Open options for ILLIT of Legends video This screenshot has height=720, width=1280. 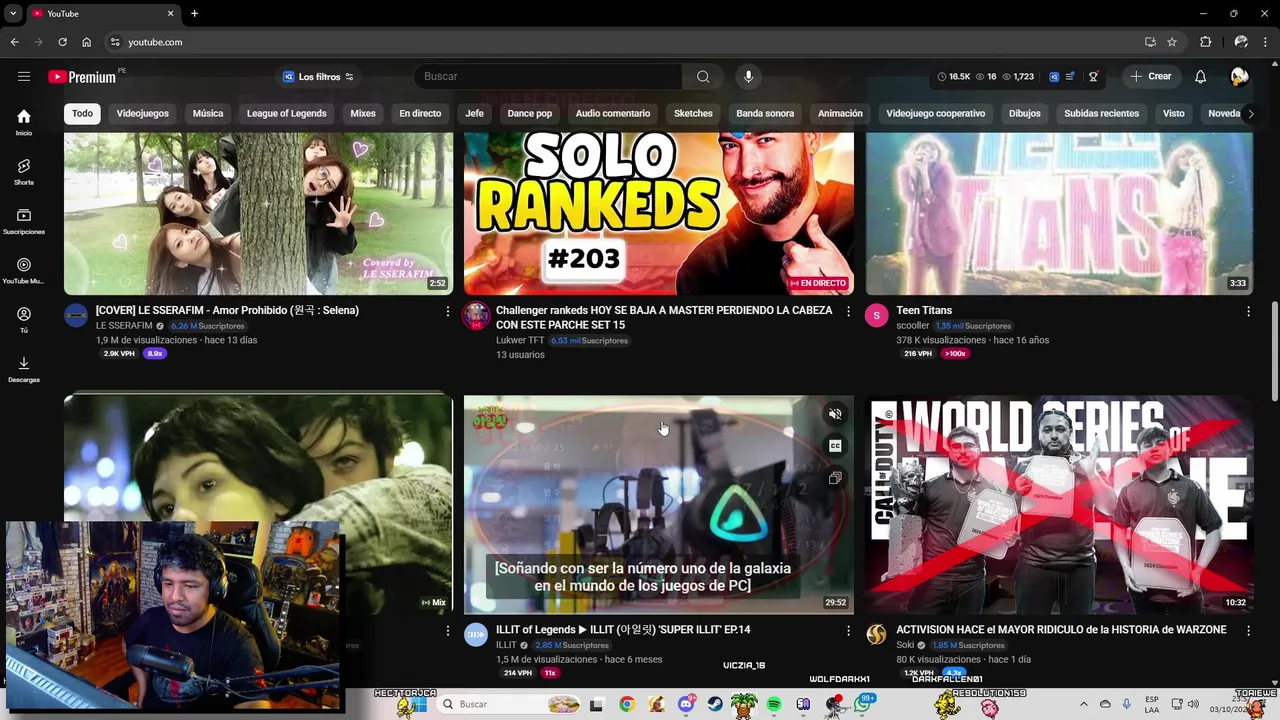point(848,631)
